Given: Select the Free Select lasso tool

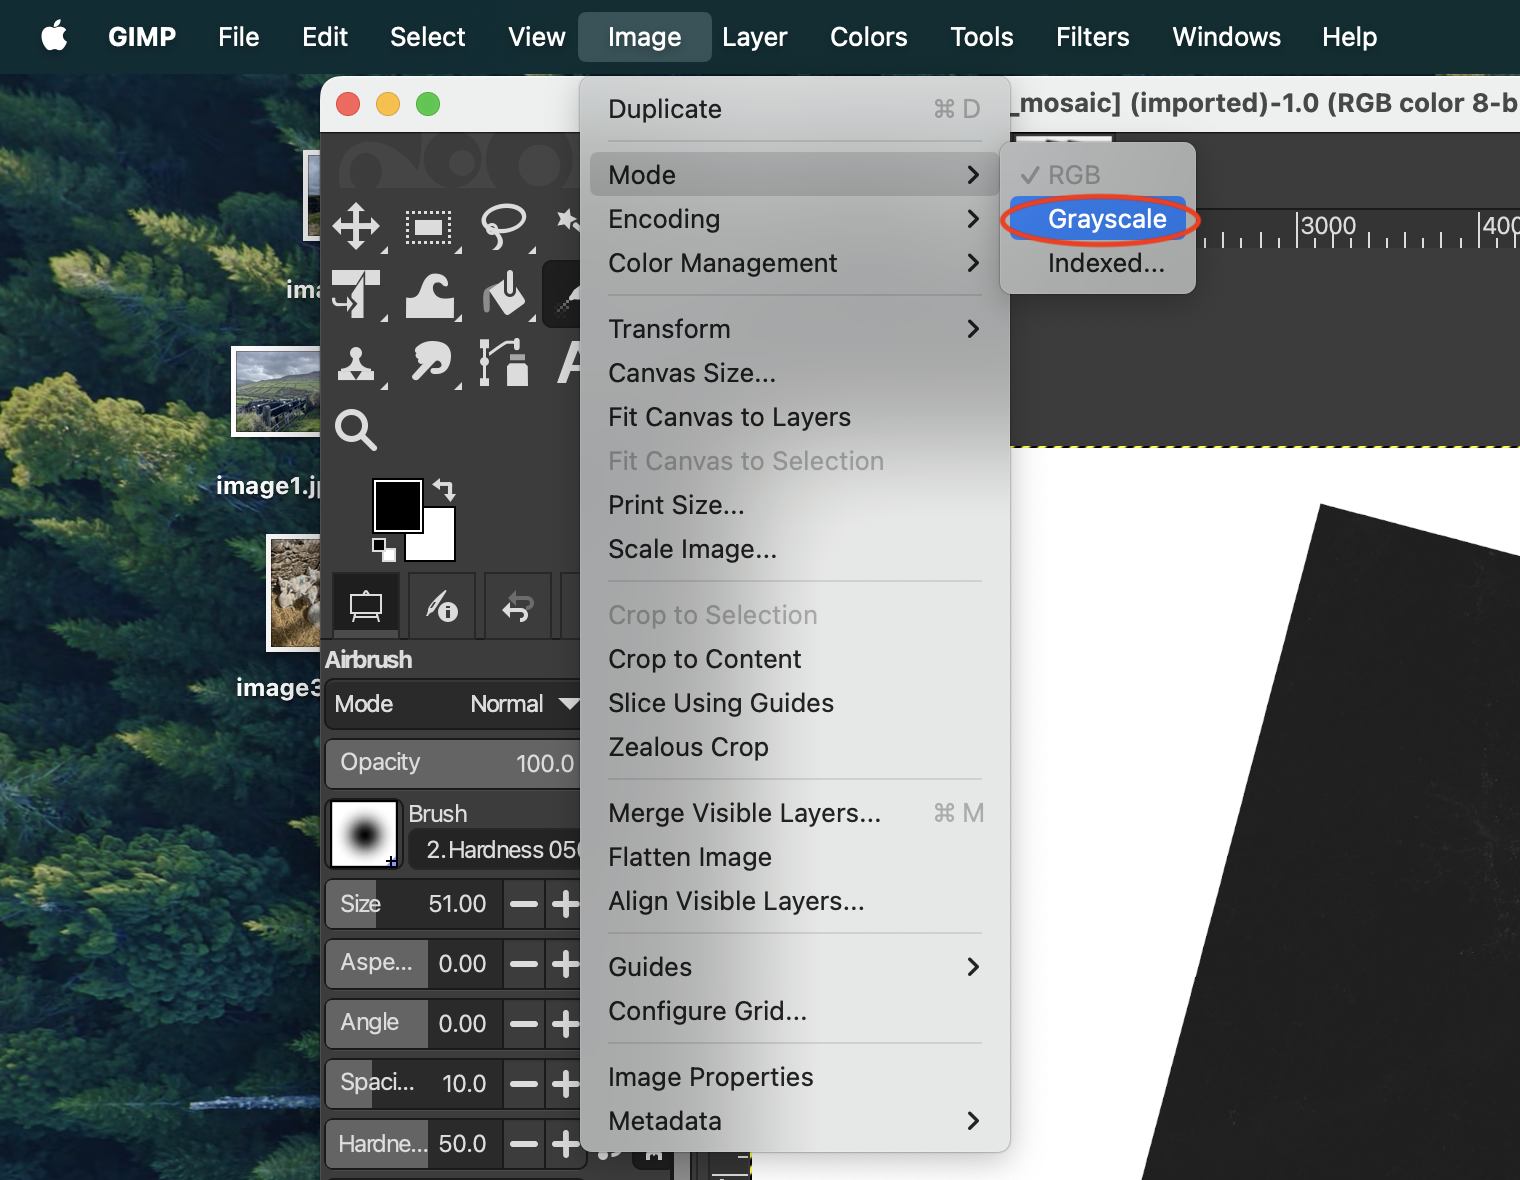Looking at the screenshot, I should 503,227.
